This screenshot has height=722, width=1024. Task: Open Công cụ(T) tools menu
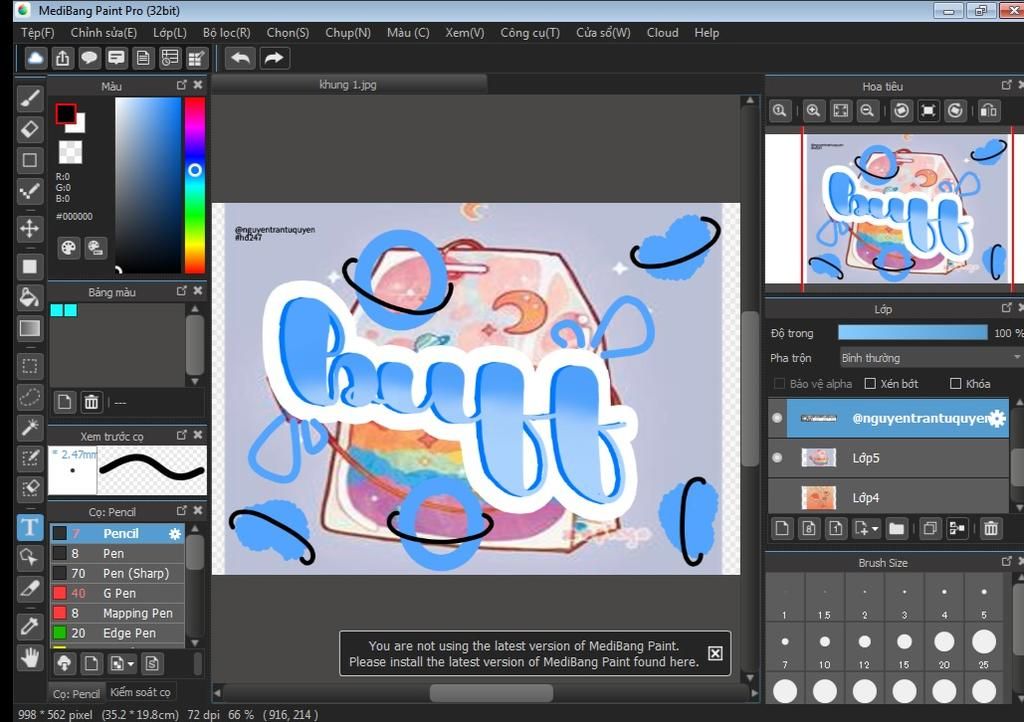pos(530,33)
